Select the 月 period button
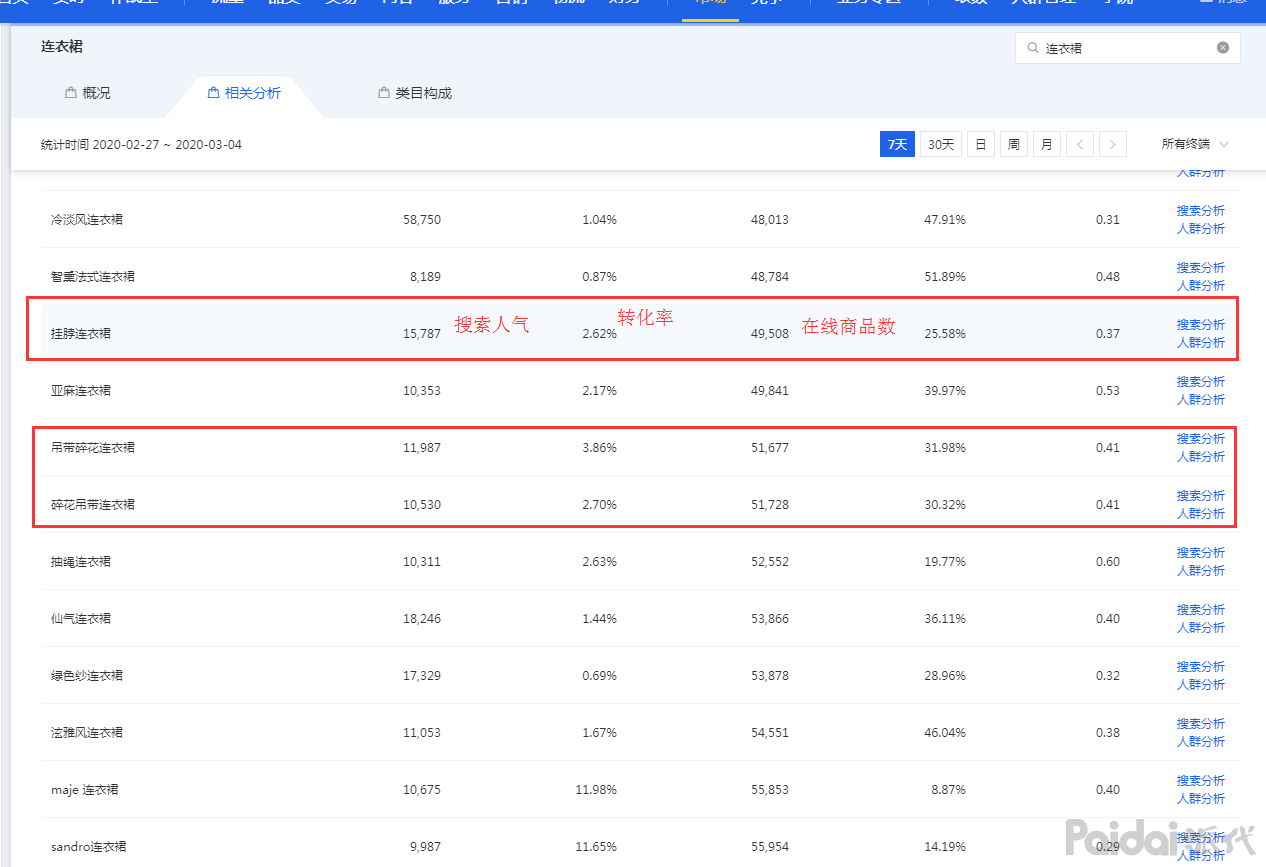Screen dimensions: 1266x867 point(1046,144)
